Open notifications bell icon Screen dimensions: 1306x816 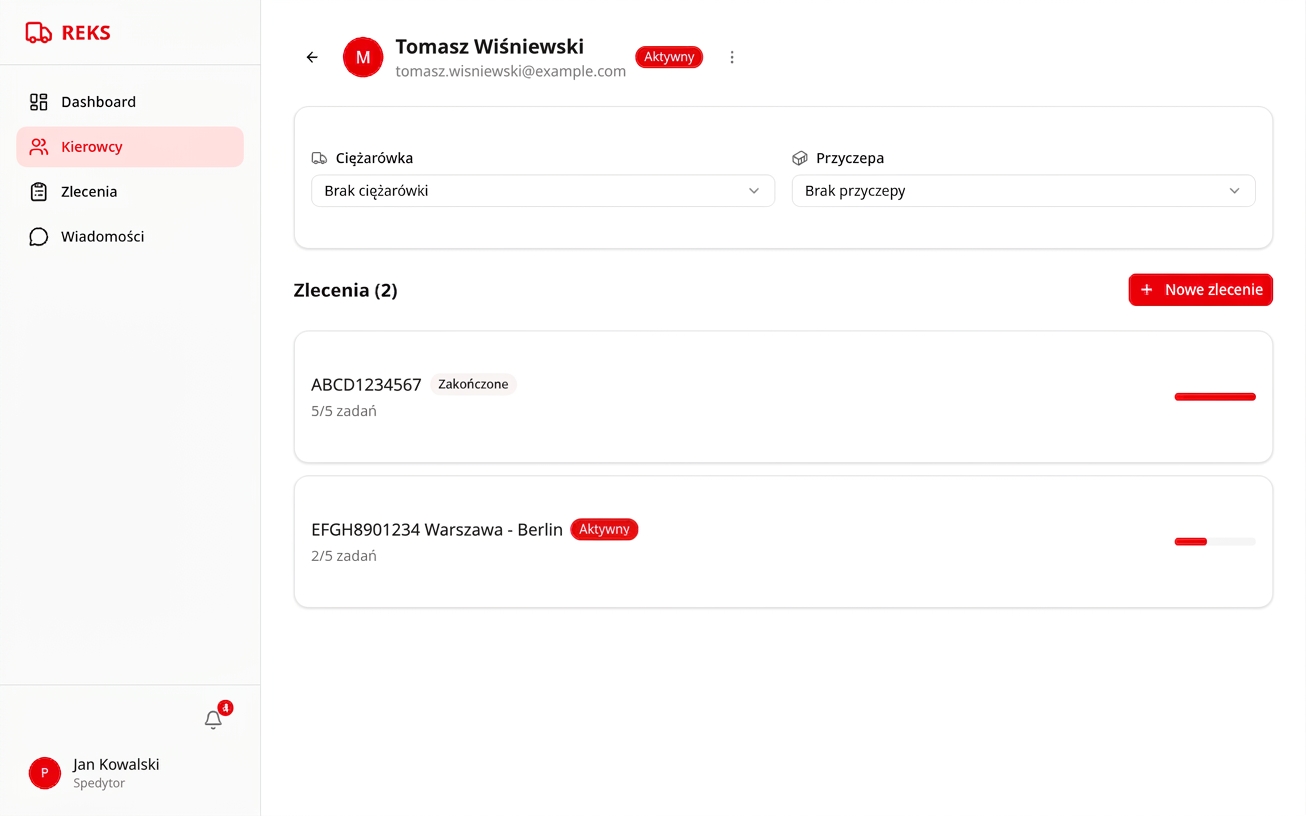tap(213, 720)
